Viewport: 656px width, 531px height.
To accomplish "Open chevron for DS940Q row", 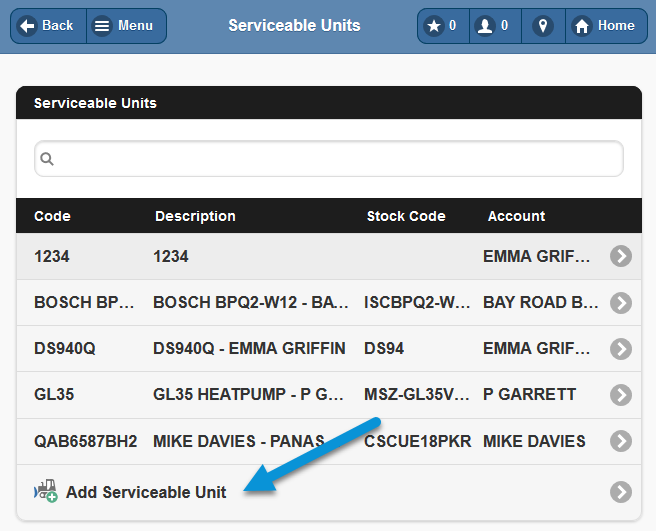I will pyautogui.click(x=621, y=349).
